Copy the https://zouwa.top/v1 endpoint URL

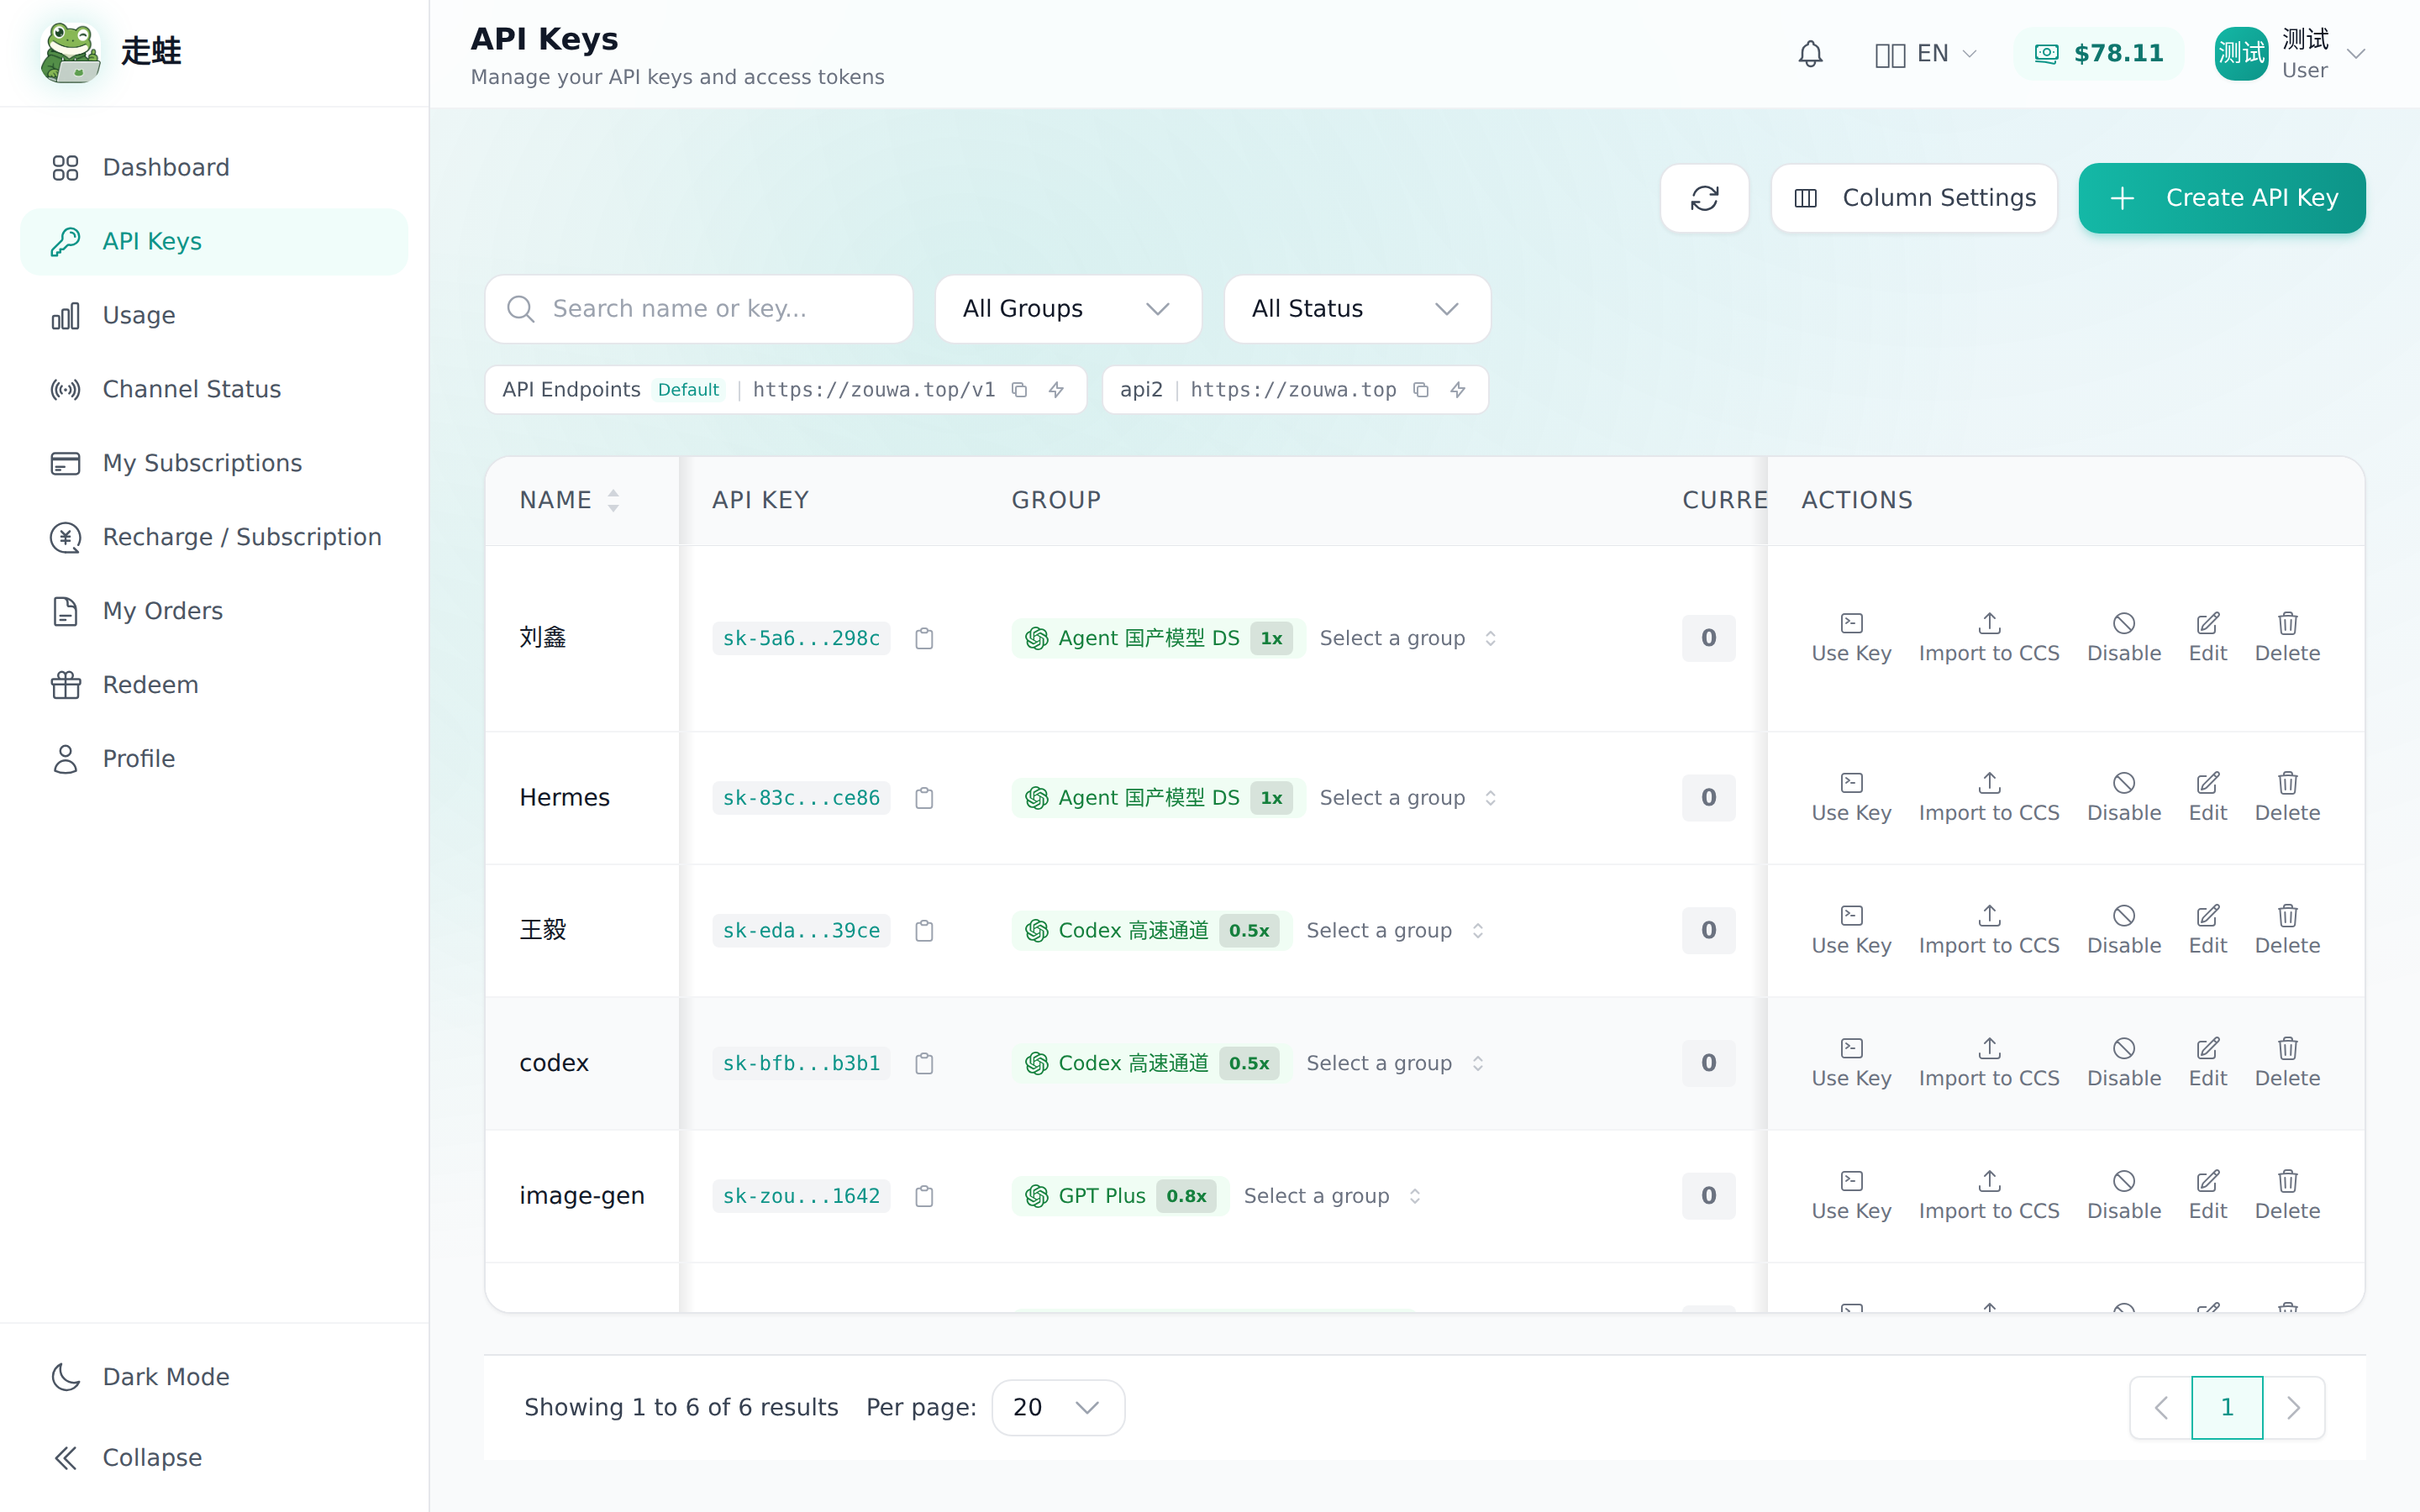click(x=1019, y=390)
